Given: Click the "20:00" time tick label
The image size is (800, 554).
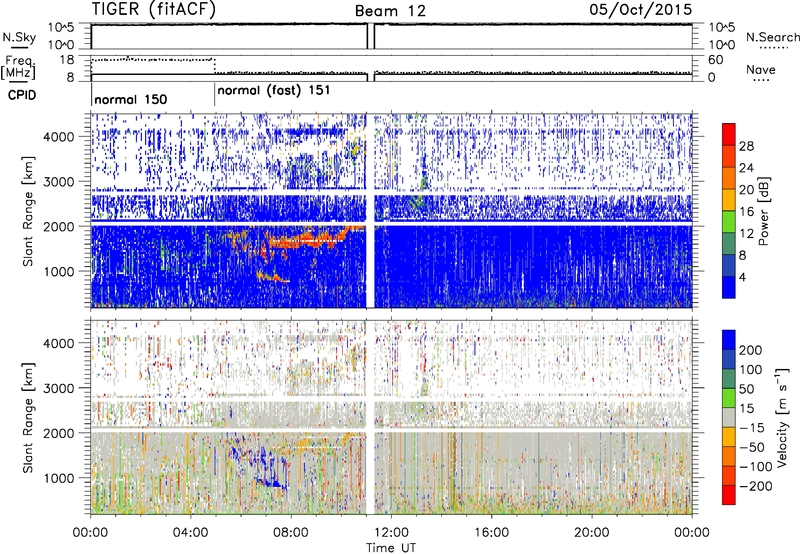Looking at the screenshot, I should pyautogui.click(x=591, y=533).
